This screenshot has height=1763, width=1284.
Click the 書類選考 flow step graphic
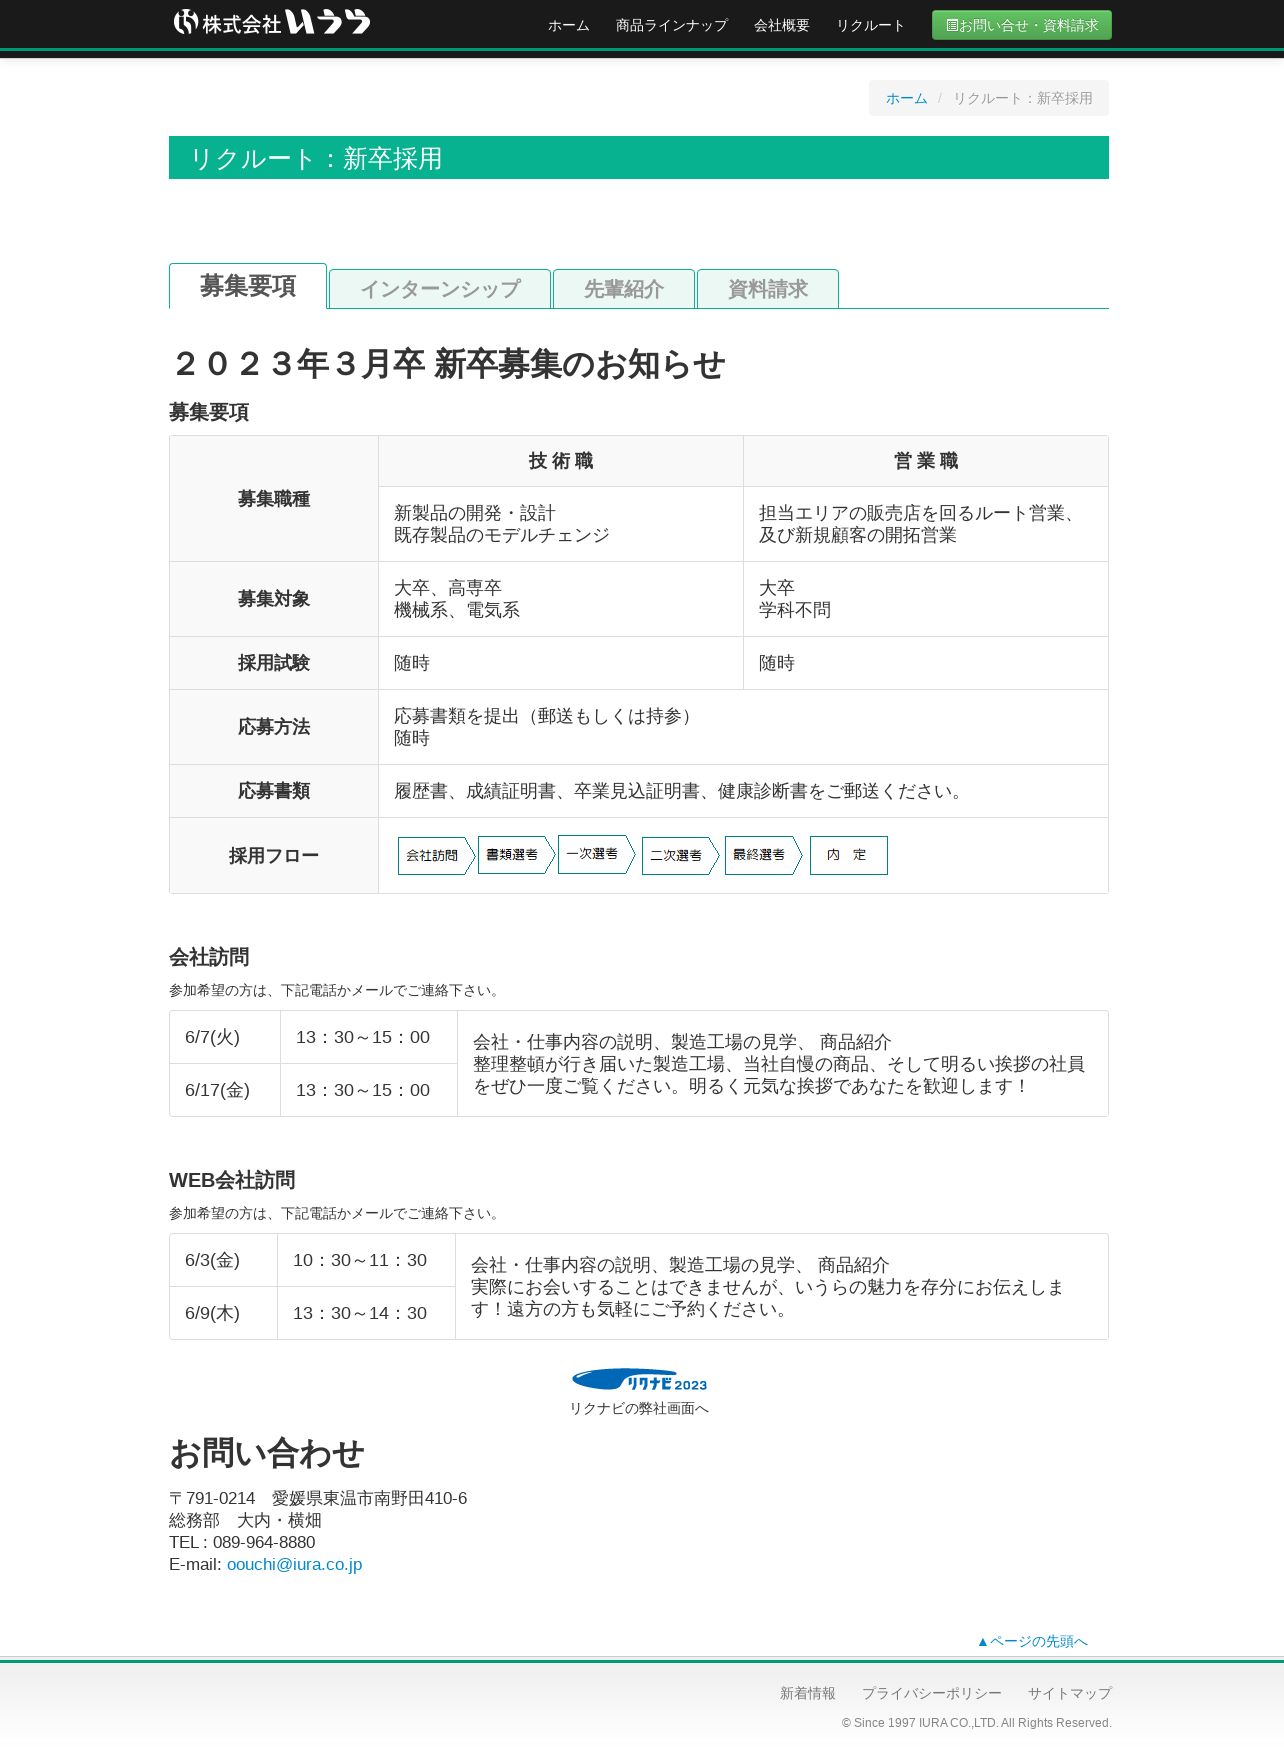[516, 855]
